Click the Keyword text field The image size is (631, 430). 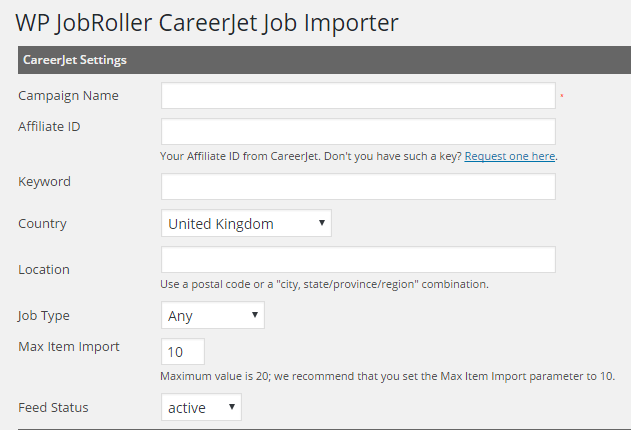click(358, 187)
